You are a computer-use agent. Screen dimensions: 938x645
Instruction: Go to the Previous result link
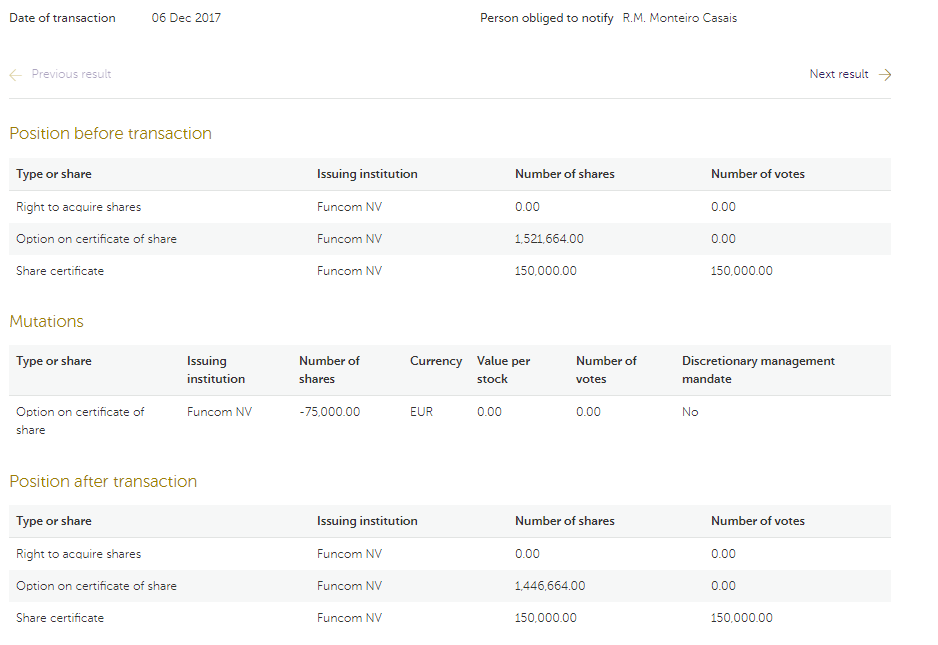71,74
